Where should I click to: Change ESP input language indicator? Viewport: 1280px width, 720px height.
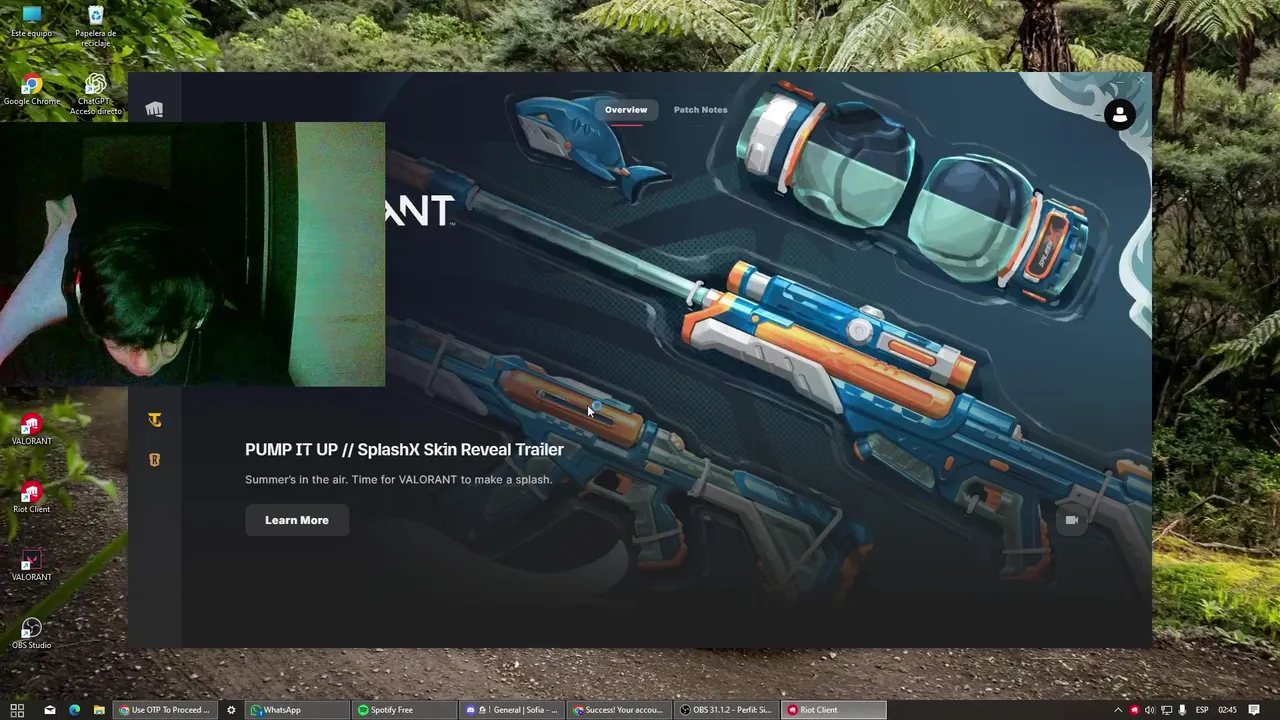tap(1202, 710)
